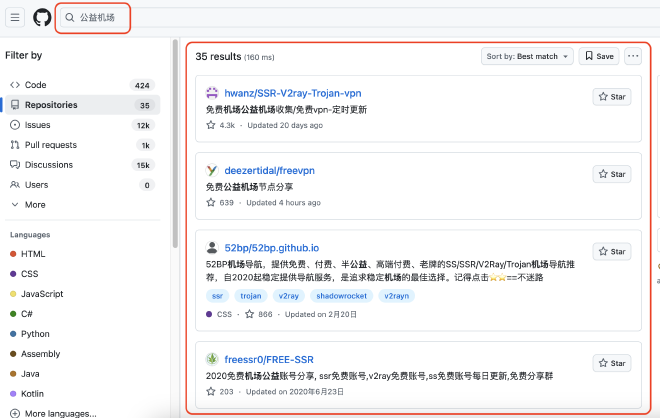Screen dimensions: 660x418
Task: Show Pull requests results
Action: tap(81, 145)
